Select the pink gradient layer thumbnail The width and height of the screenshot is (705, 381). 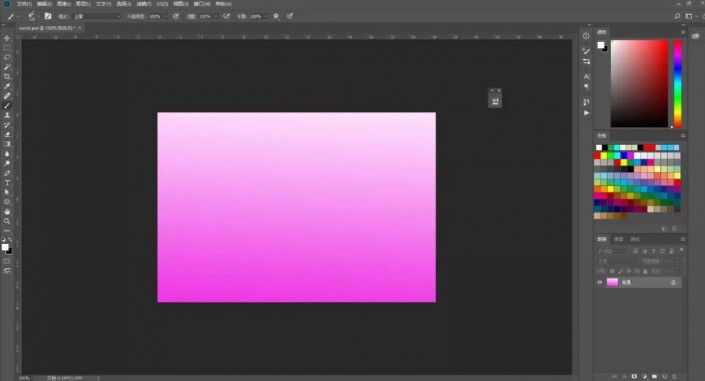point(612,282)
